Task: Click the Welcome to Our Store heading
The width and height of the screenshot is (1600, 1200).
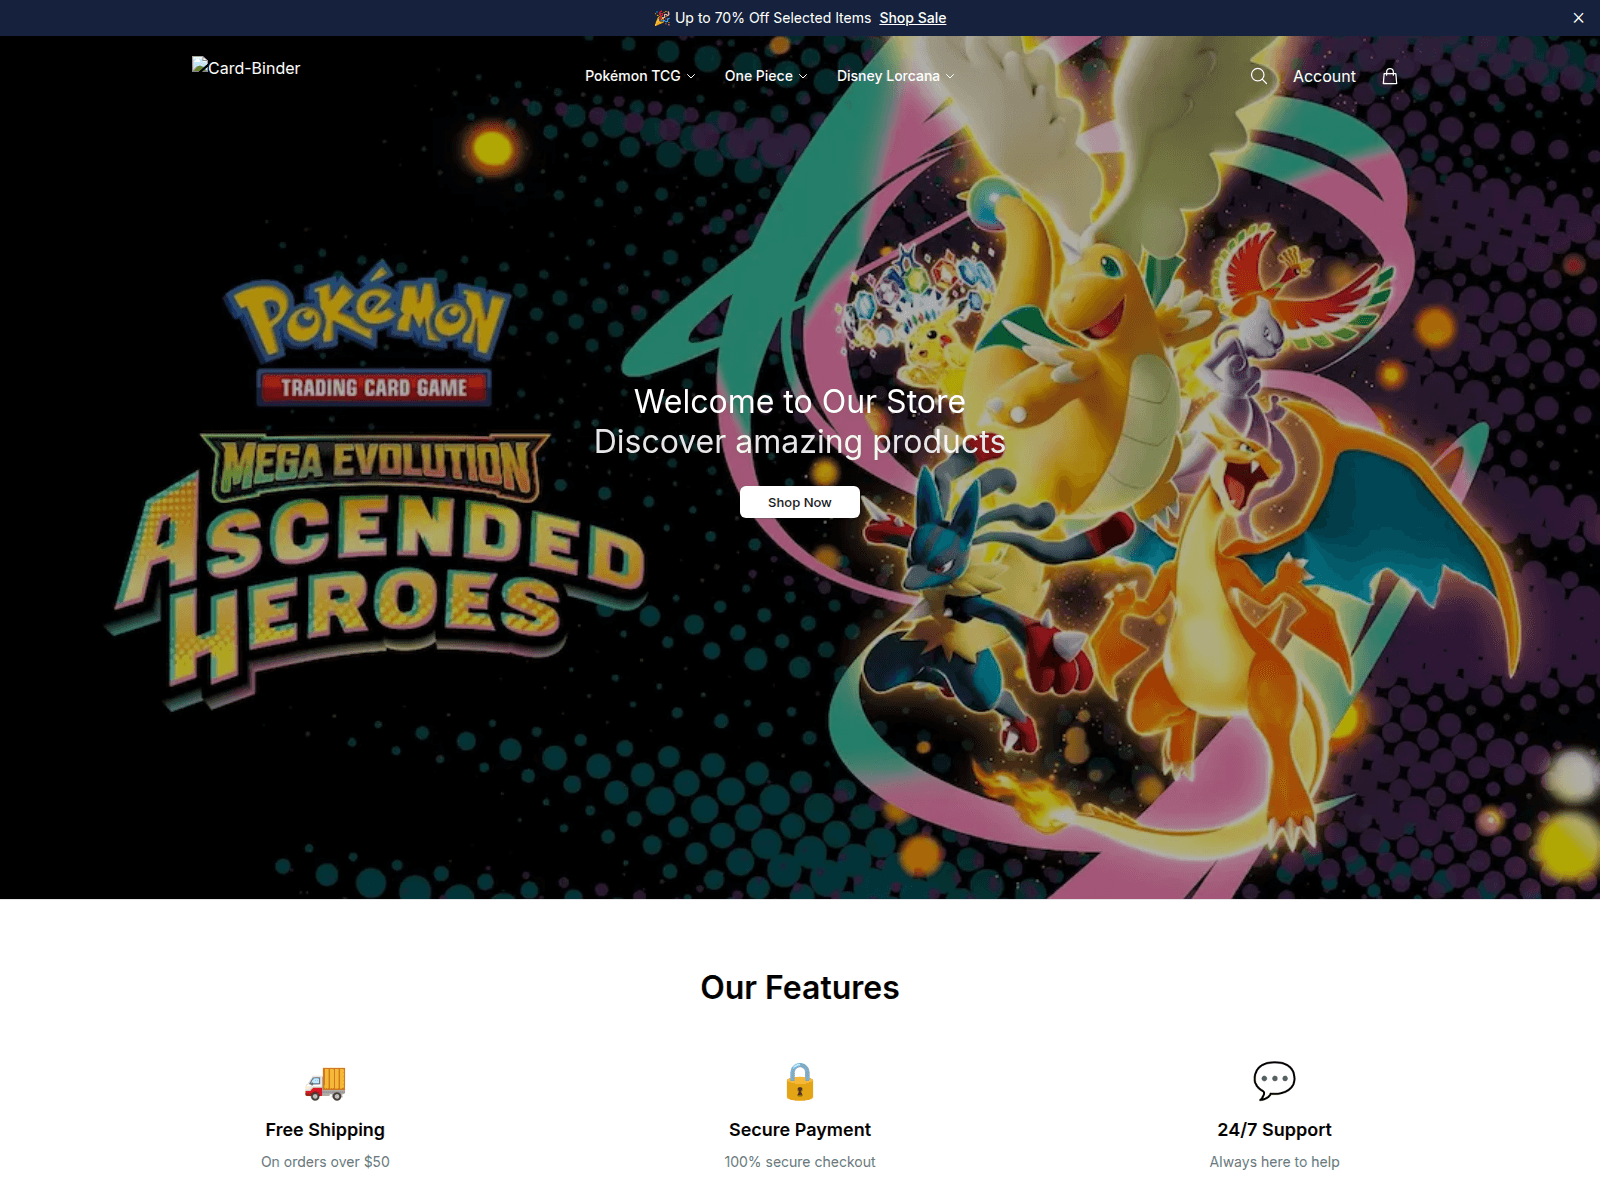Action: point(800,401)
